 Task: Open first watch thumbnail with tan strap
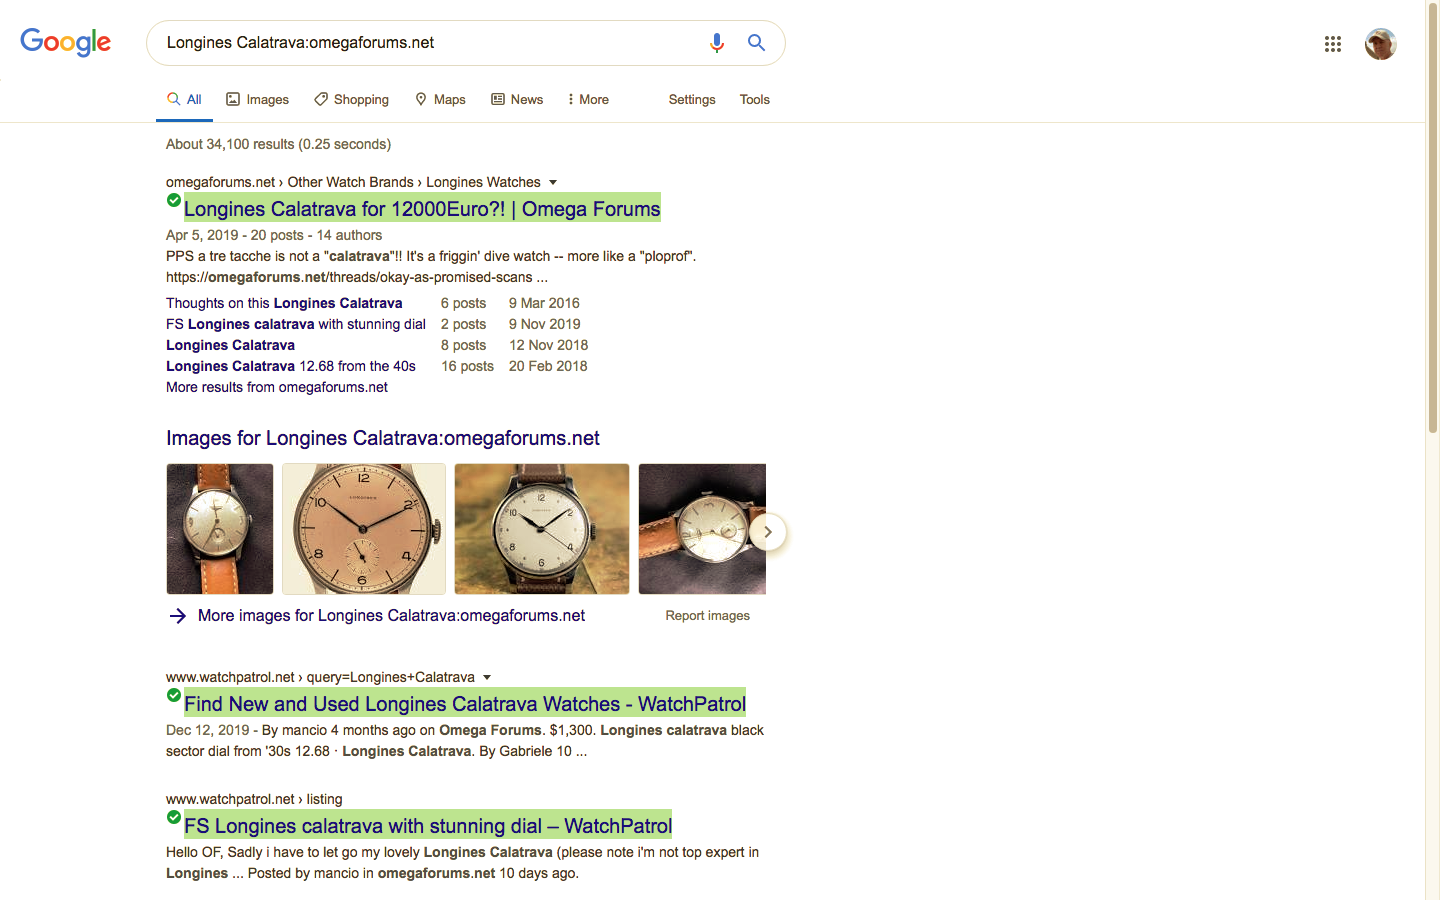point(220,529)
